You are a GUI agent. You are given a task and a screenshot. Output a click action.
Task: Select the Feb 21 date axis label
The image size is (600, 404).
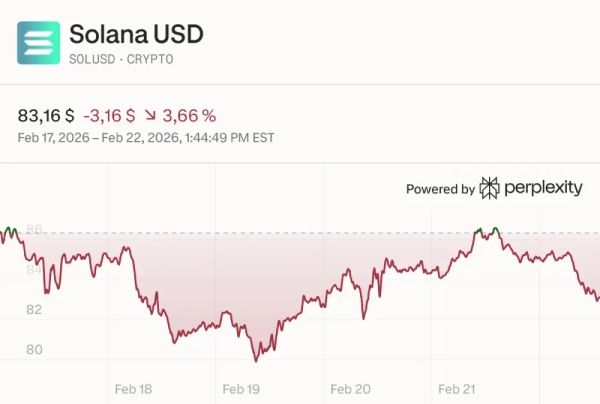[456, 389]
